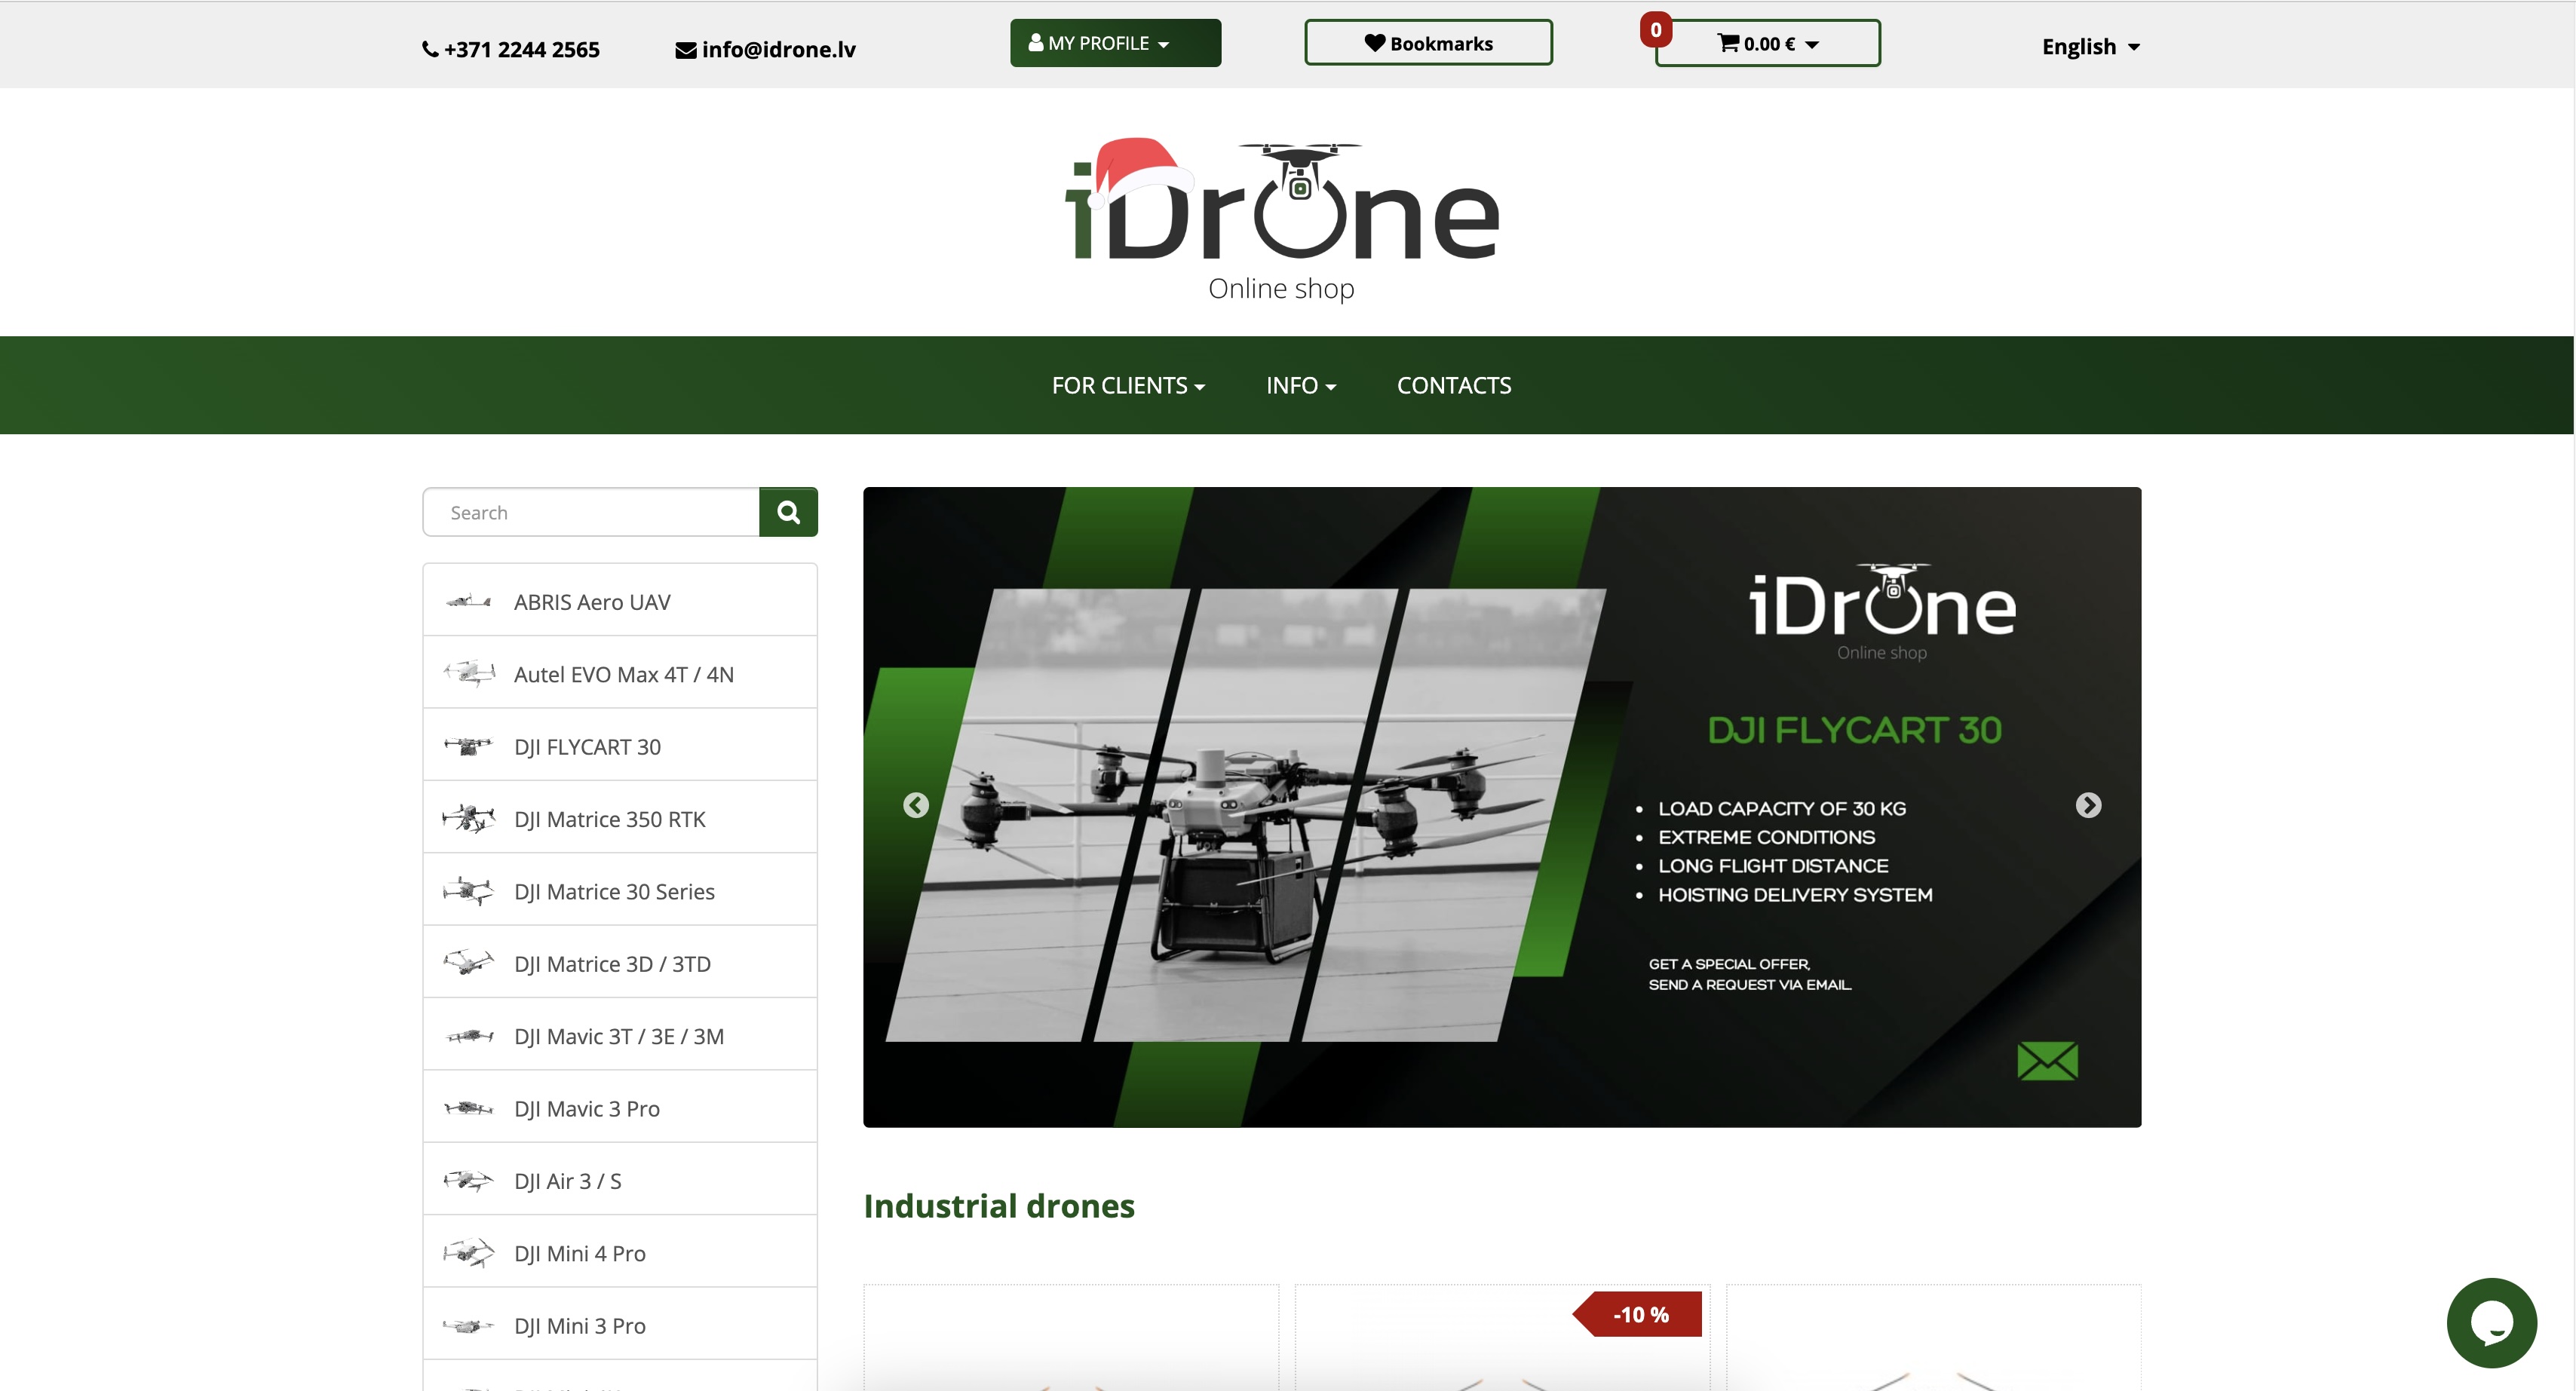Click the Industrial drones heading
The height and width of the screenshot is (1391, 2576).
click(x=999, y=1206)
